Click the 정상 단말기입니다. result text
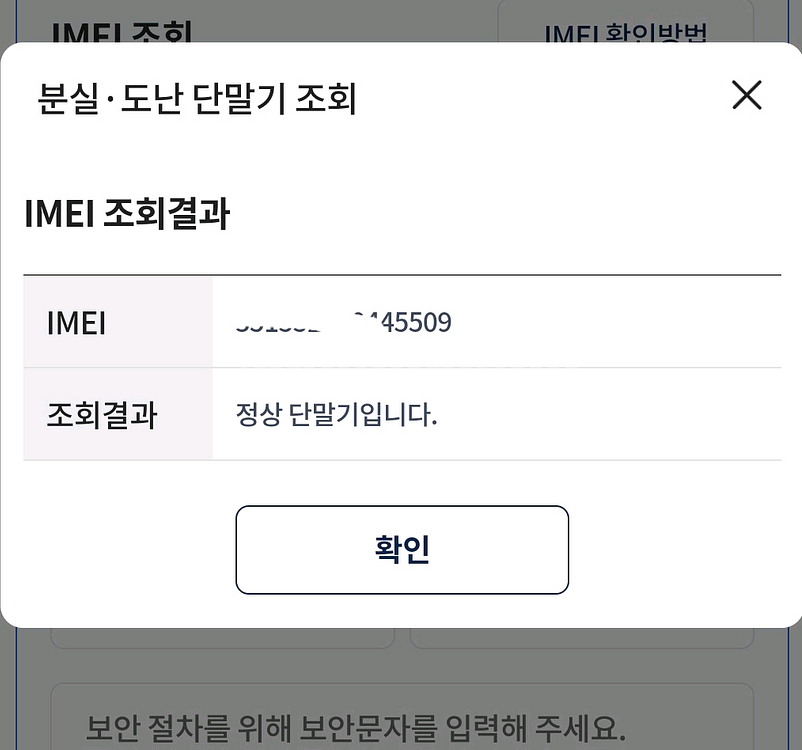Screen dimensions: 802x750 337,414
